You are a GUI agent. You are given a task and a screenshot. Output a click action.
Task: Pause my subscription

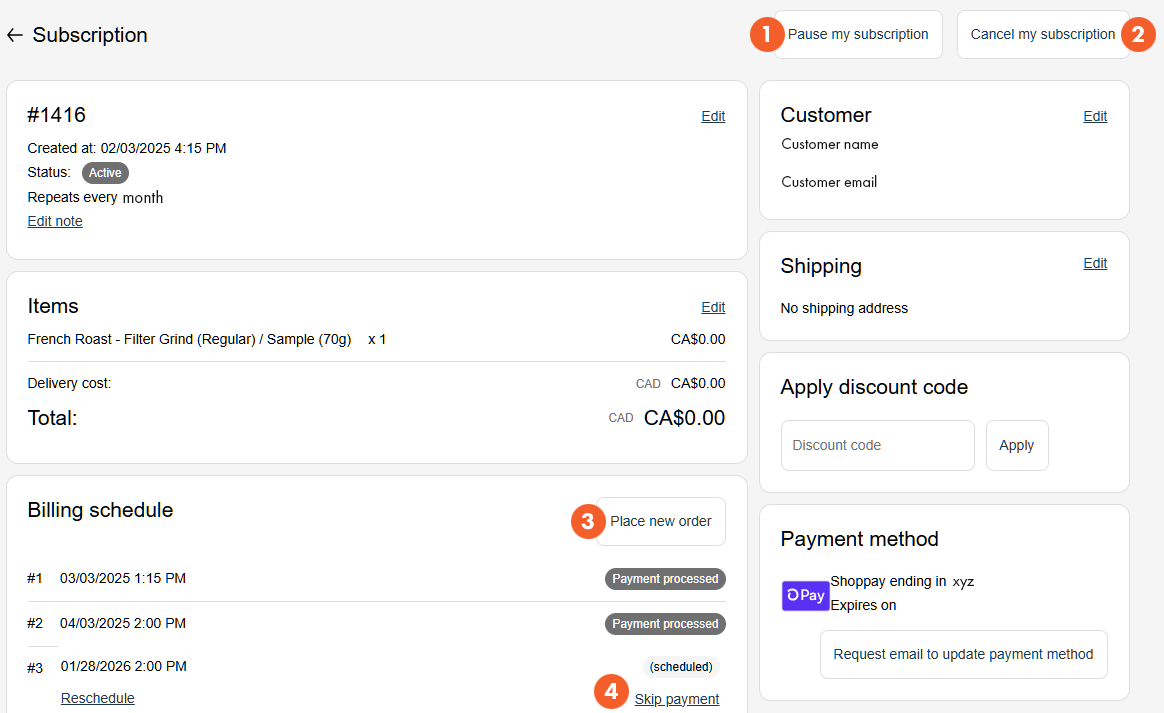(x=858, y=35)
